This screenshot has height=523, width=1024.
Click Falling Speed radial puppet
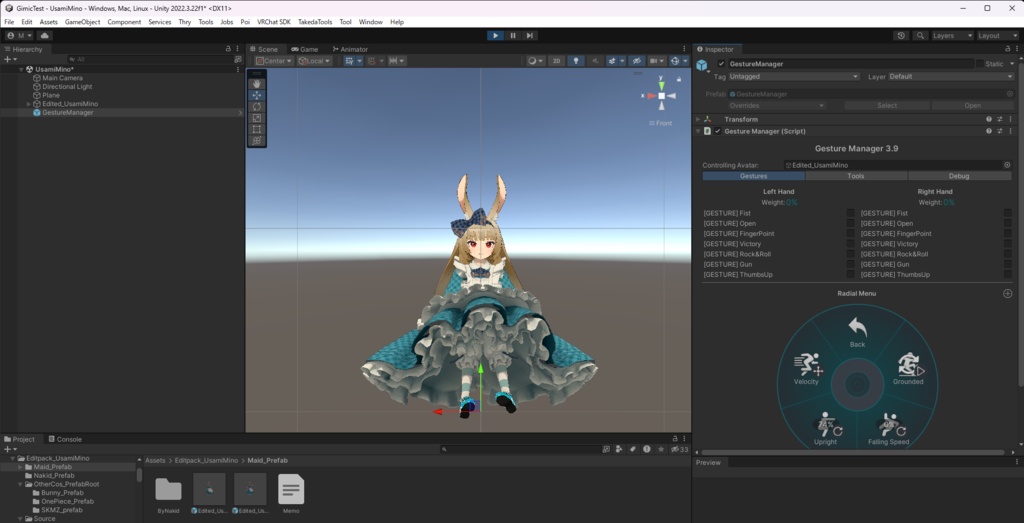coord(889,428)
